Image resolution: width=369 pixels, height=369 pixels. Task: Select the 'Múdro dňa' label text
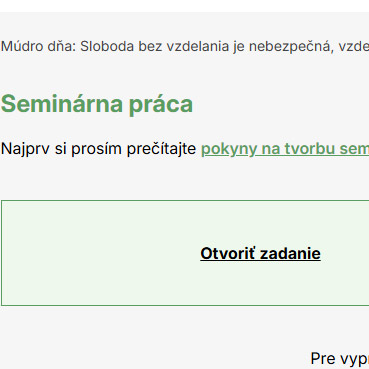click(39, 46)
